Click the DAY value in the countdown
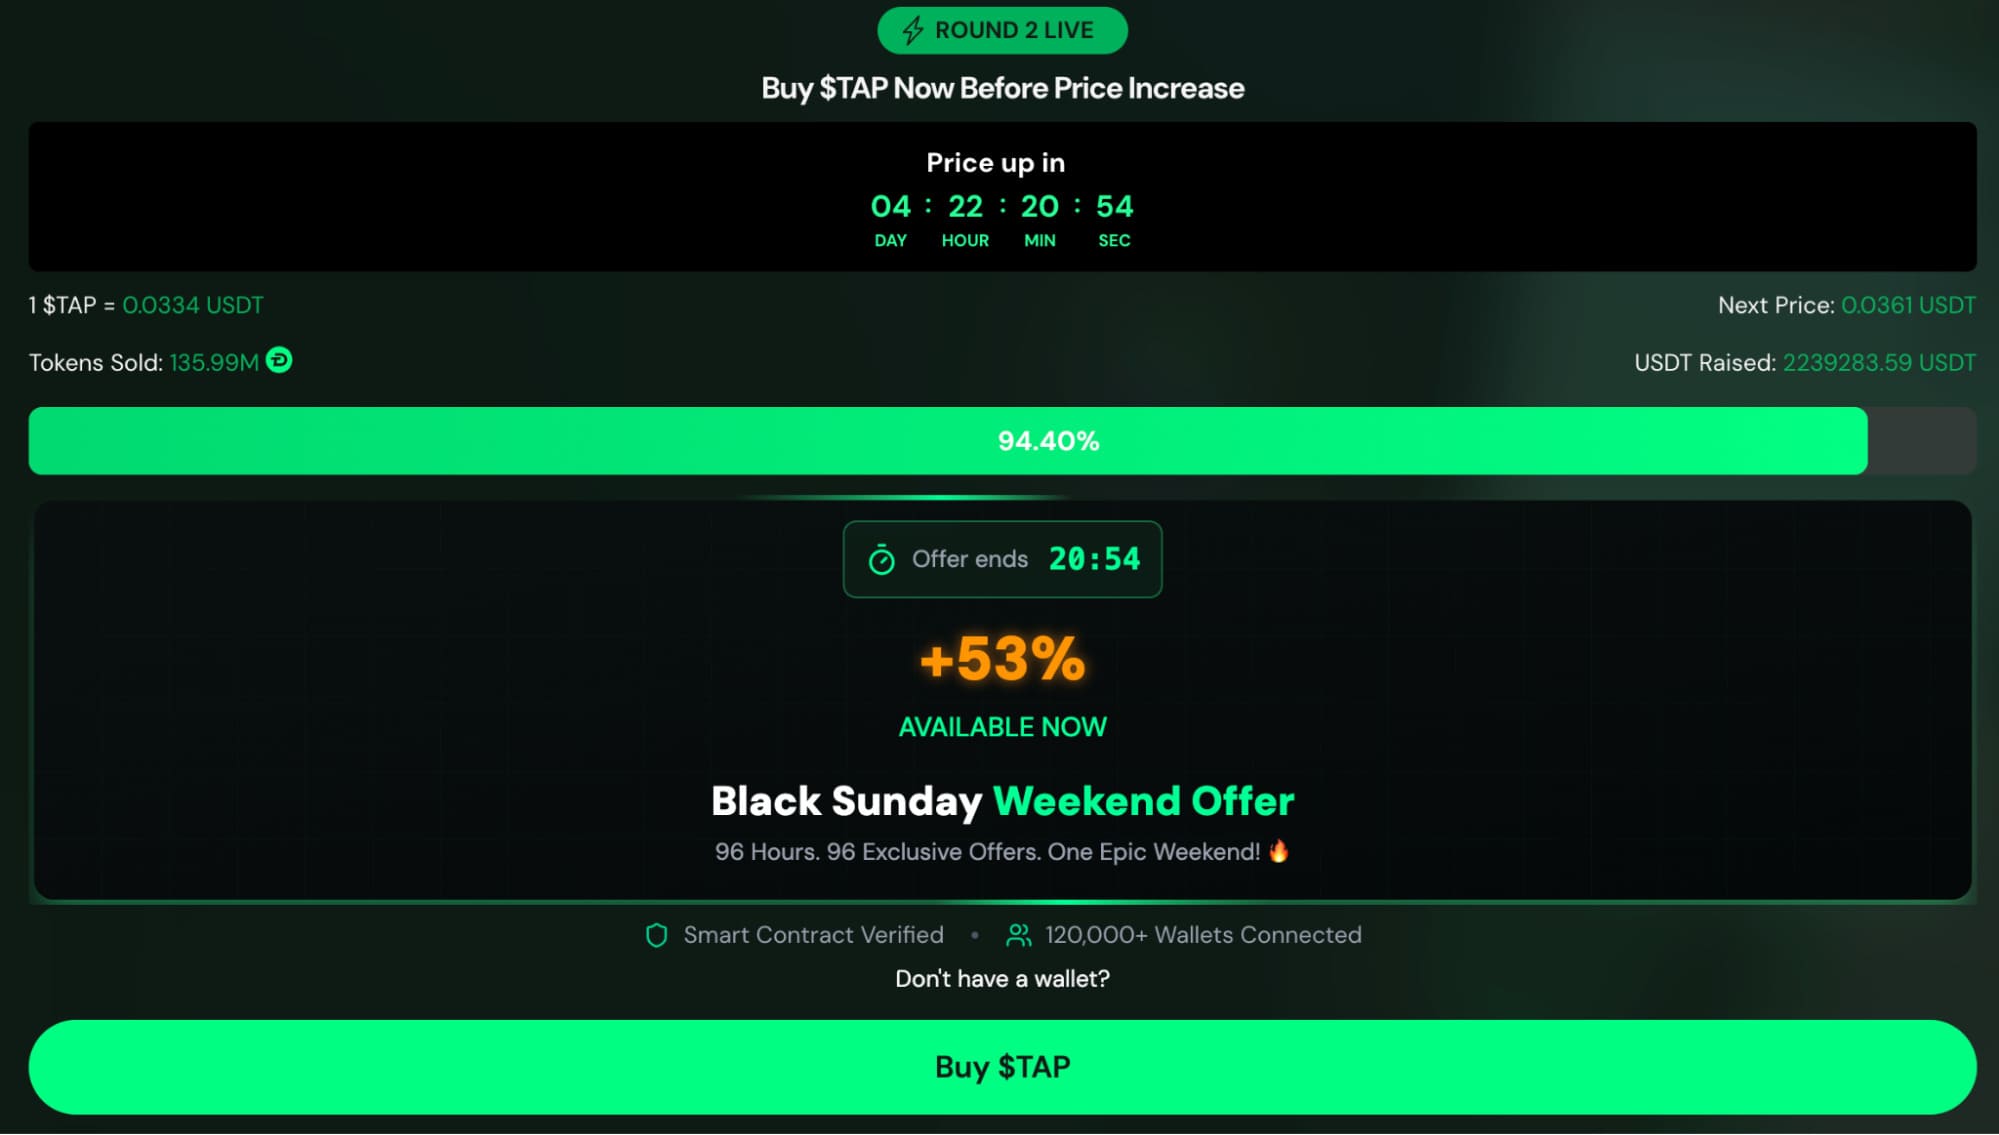This screenshot has height=1135, width=1999. coord(890,207)
